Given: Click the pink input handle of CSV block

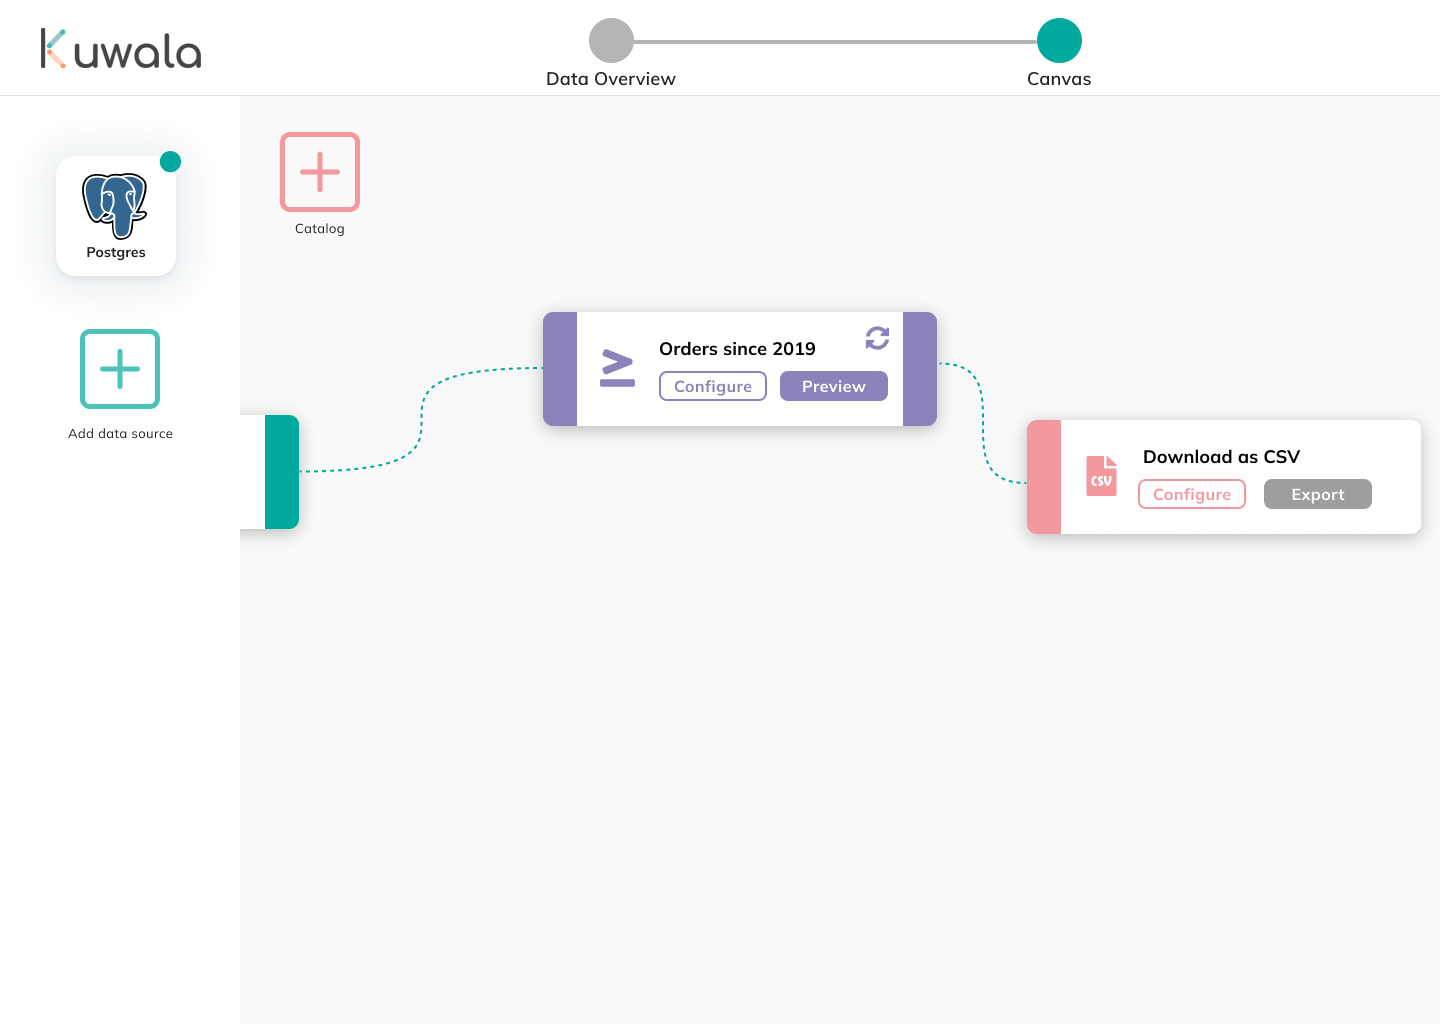Looking at the screenshot, I should point(1044,477).
